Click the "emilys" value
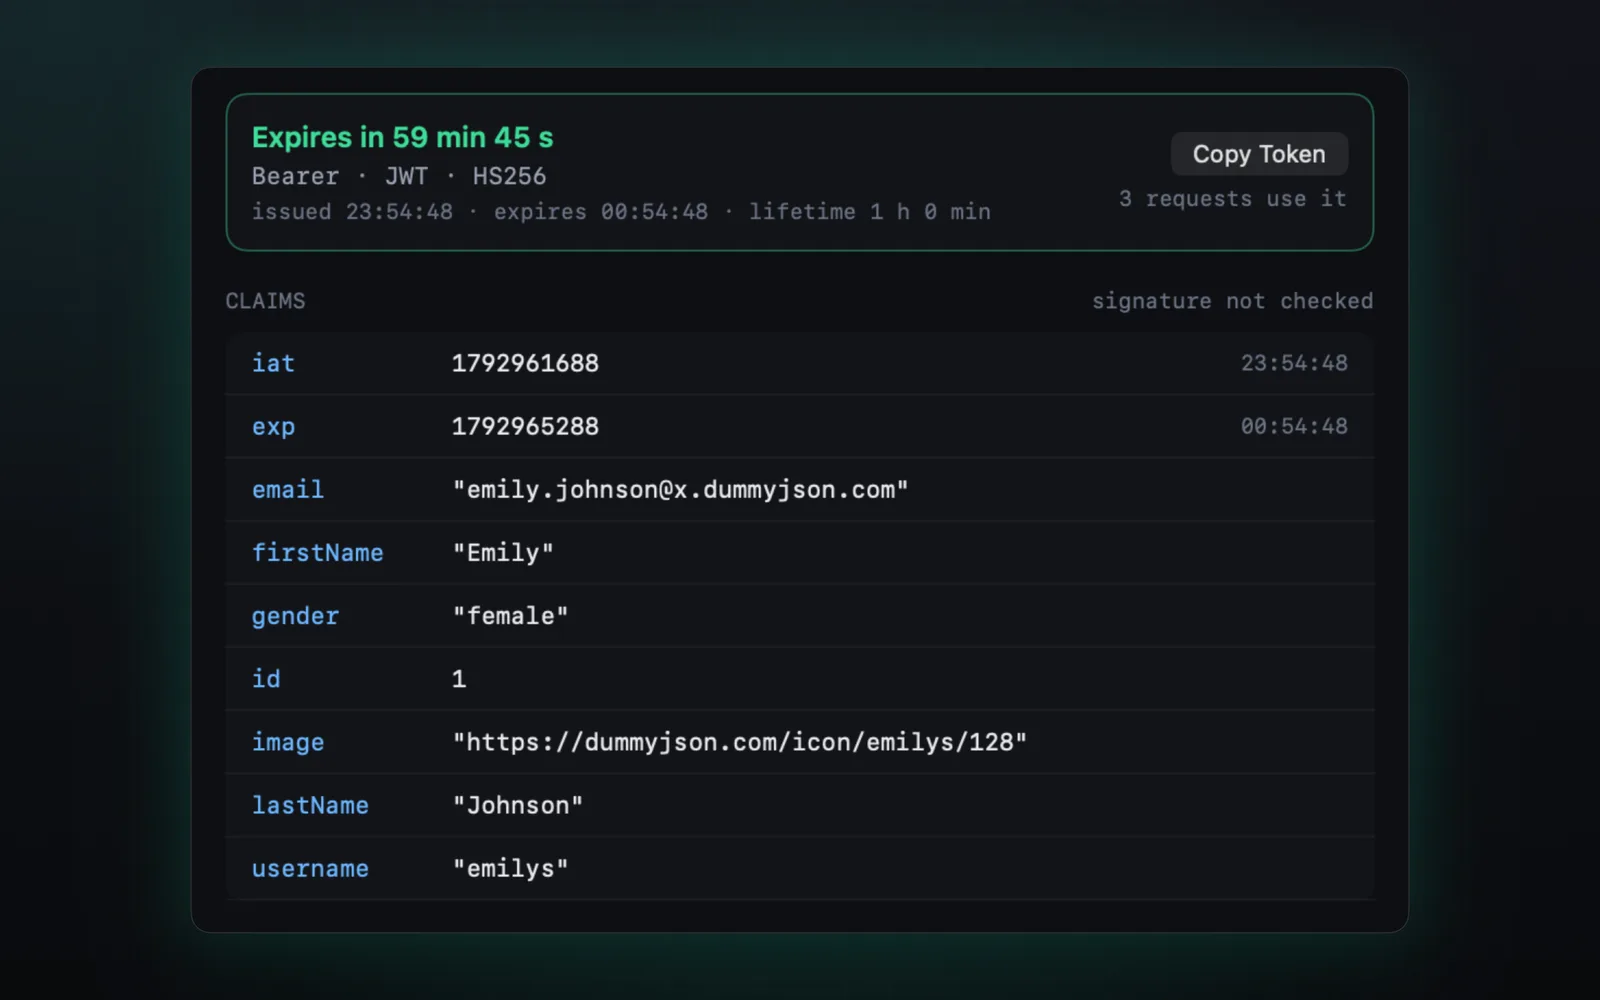Screen dimensions: 1600x1000 [510, 868]
